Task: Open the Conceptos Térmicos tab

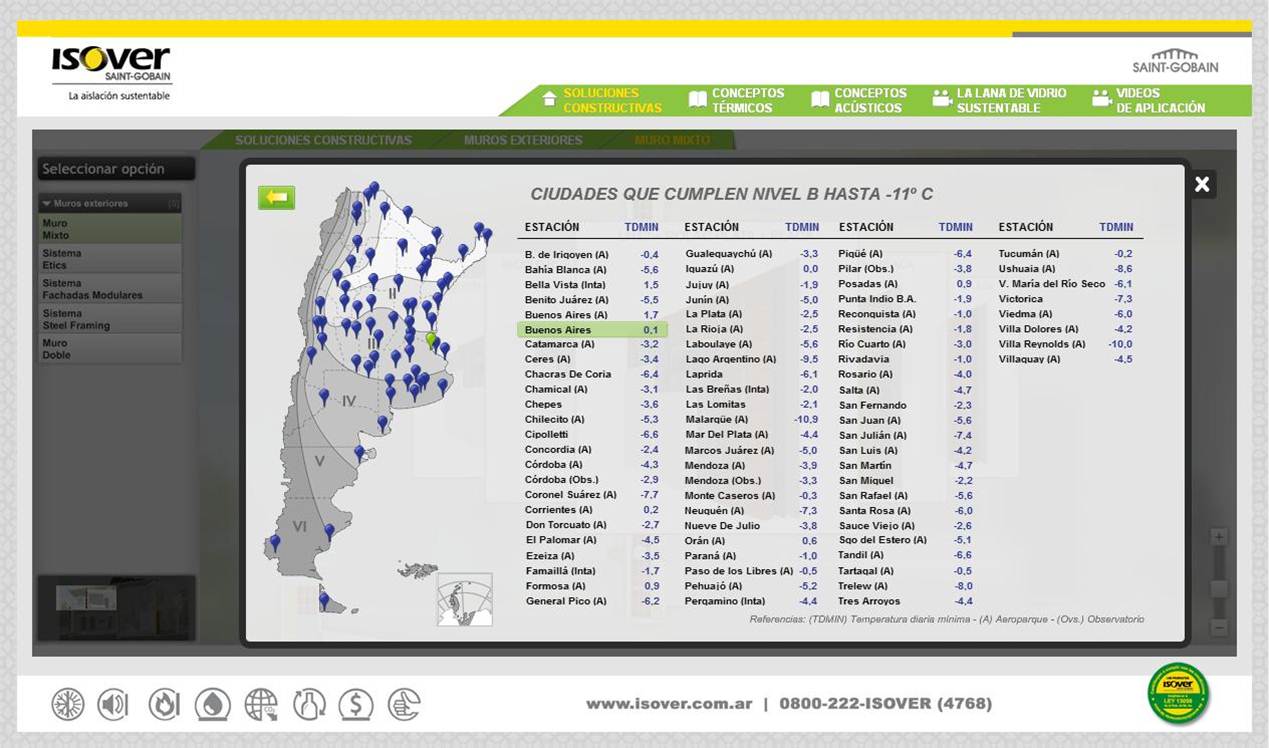Action: click(x=737, y=100)
